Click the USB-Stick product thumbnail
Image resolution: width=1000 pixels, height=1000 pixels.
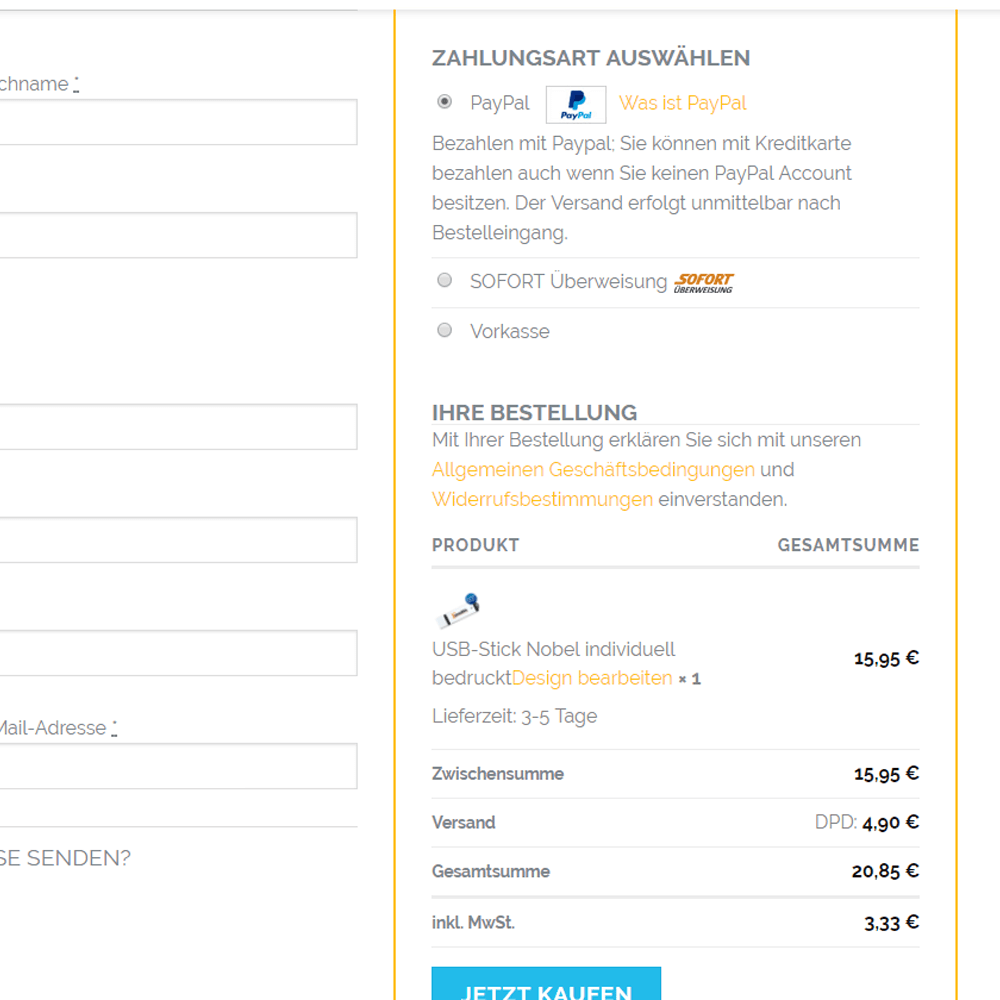(459, 607)
